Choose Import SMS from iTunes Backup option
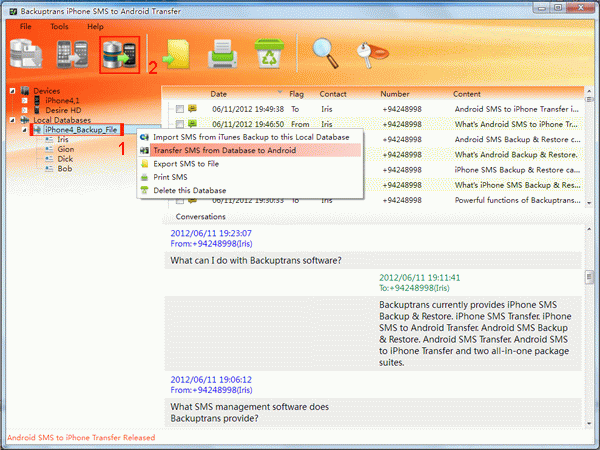The width and height of the screenshot is (600, 450). point(249,137)
